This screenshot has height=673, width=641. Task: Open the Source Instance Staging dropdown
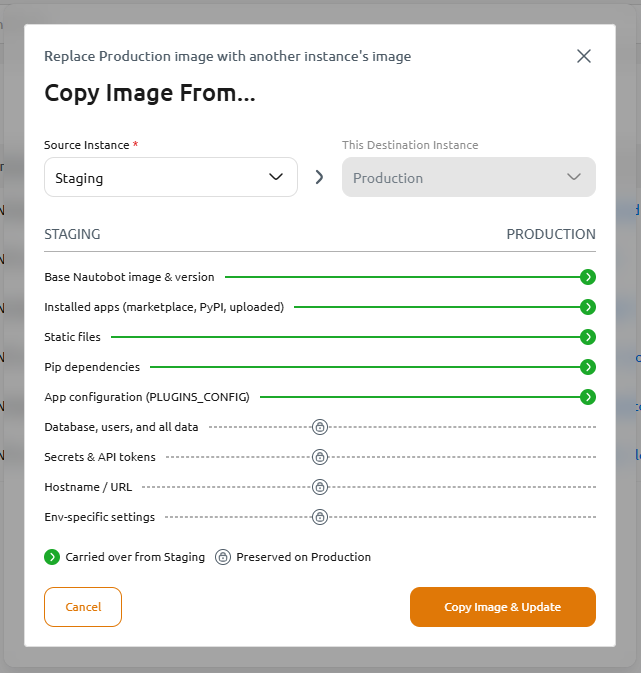(x=171, y=177)
